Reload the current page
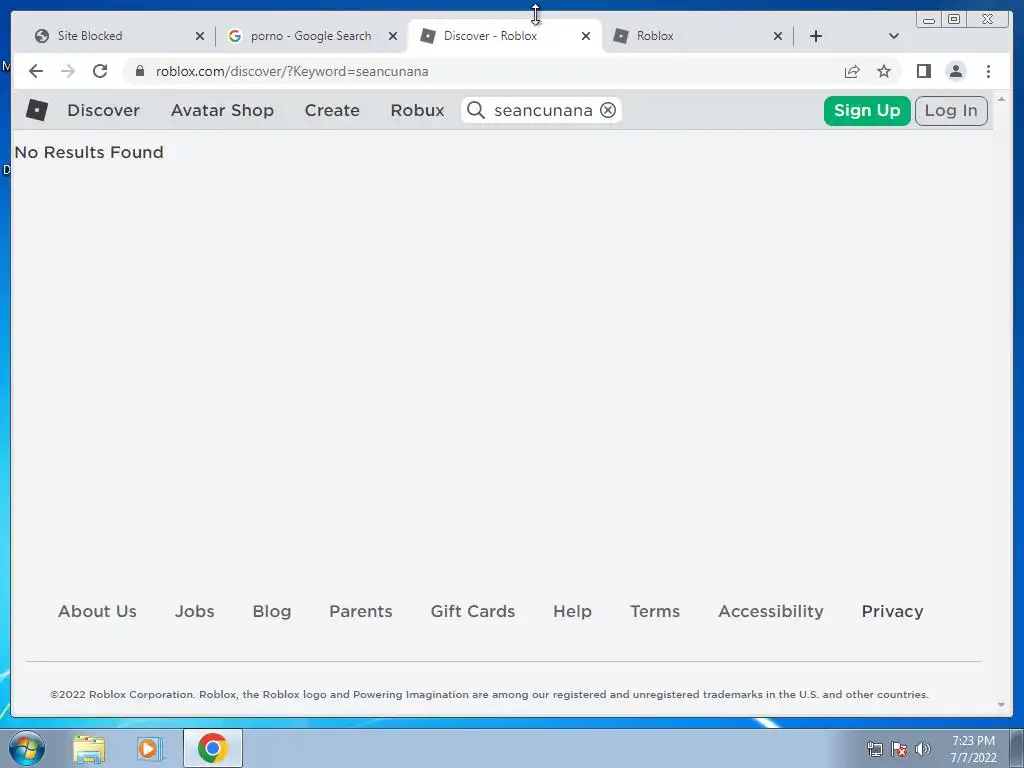1024x768 pixels. 100,71
